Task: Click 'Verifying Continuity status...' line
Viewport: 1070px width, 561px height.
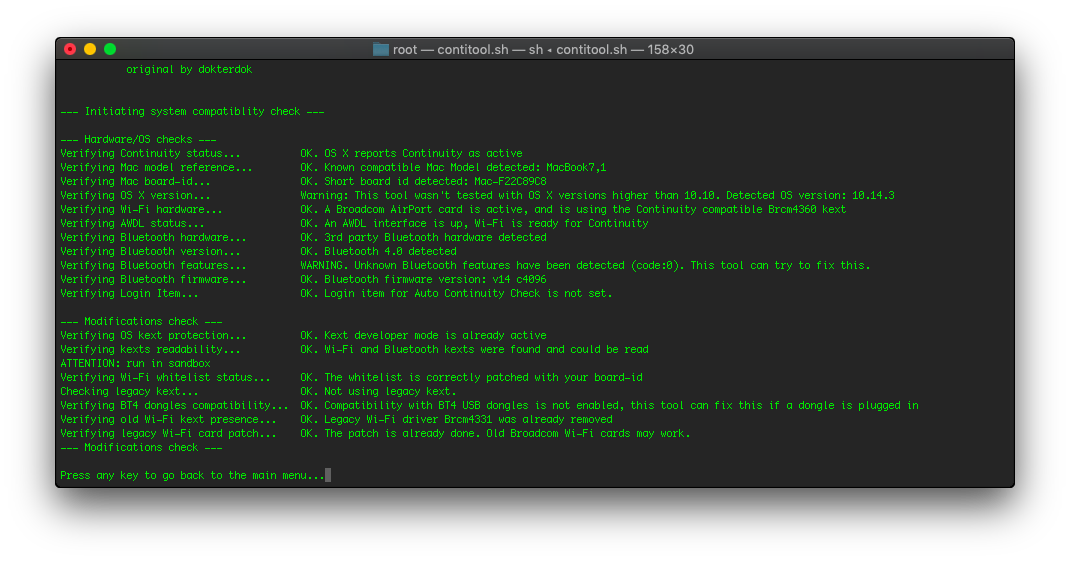Action: point(150,154)
